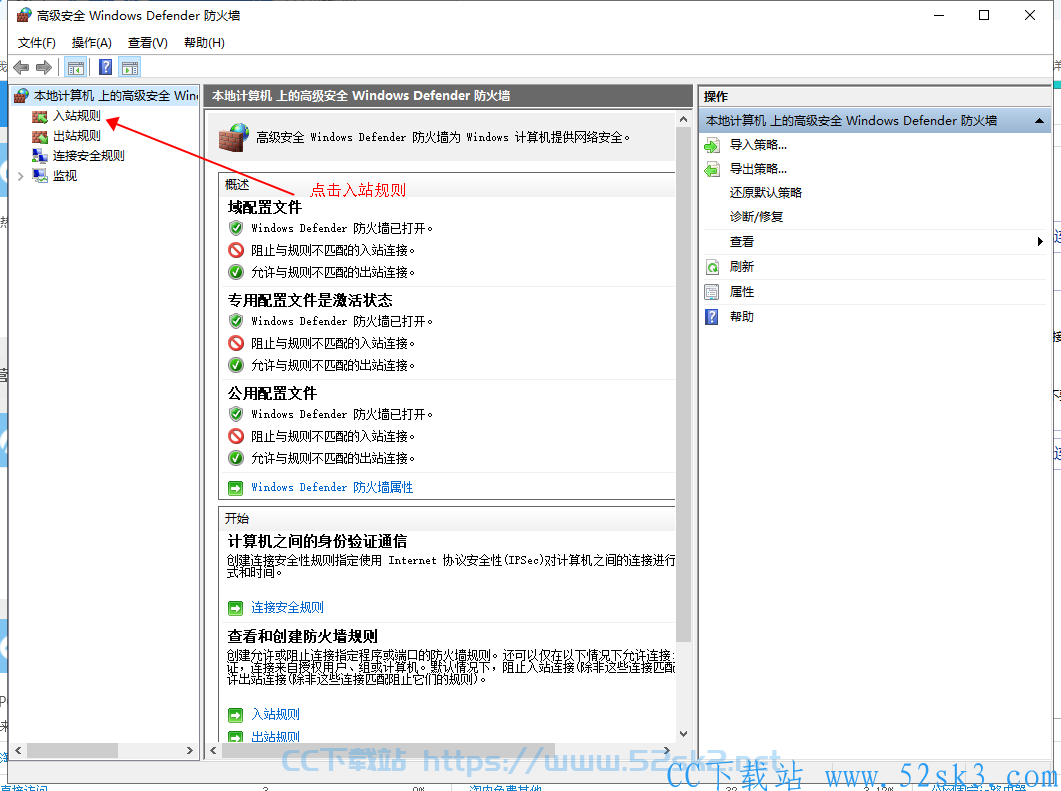1061x791 pixels.
Task: Click 属性 action text
Action: tap(742, 292)
